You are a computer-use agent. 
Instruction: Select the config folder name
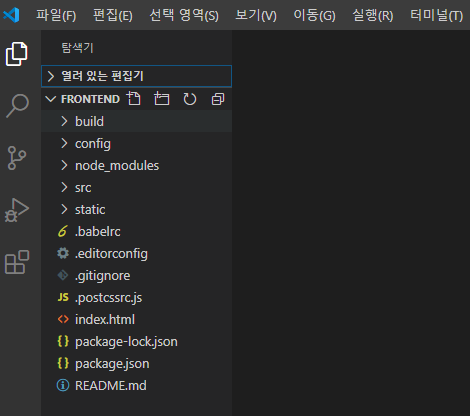click(93, 144)
